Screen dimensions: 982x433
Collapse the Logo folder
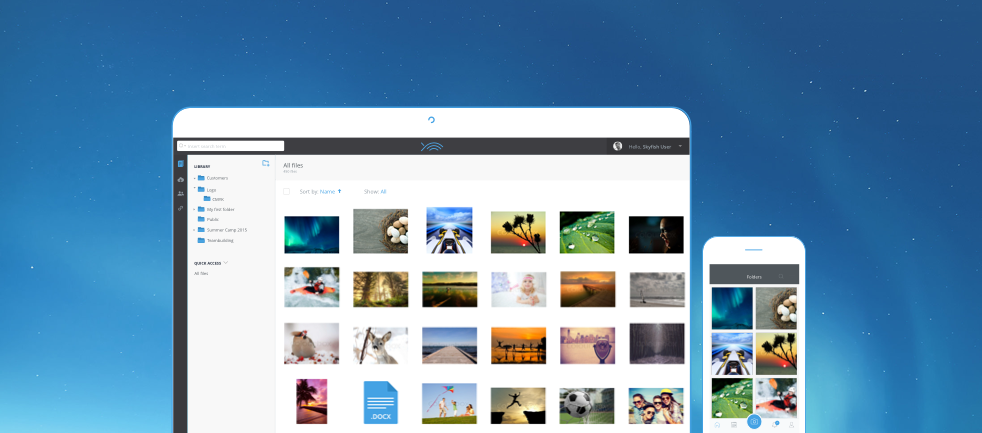pyautogui.click(x=194, y=189)
